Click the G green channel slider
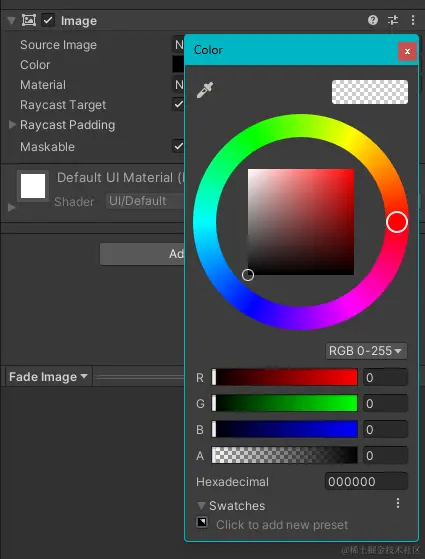This screenshot has height=559, width=425. [285, 403]
